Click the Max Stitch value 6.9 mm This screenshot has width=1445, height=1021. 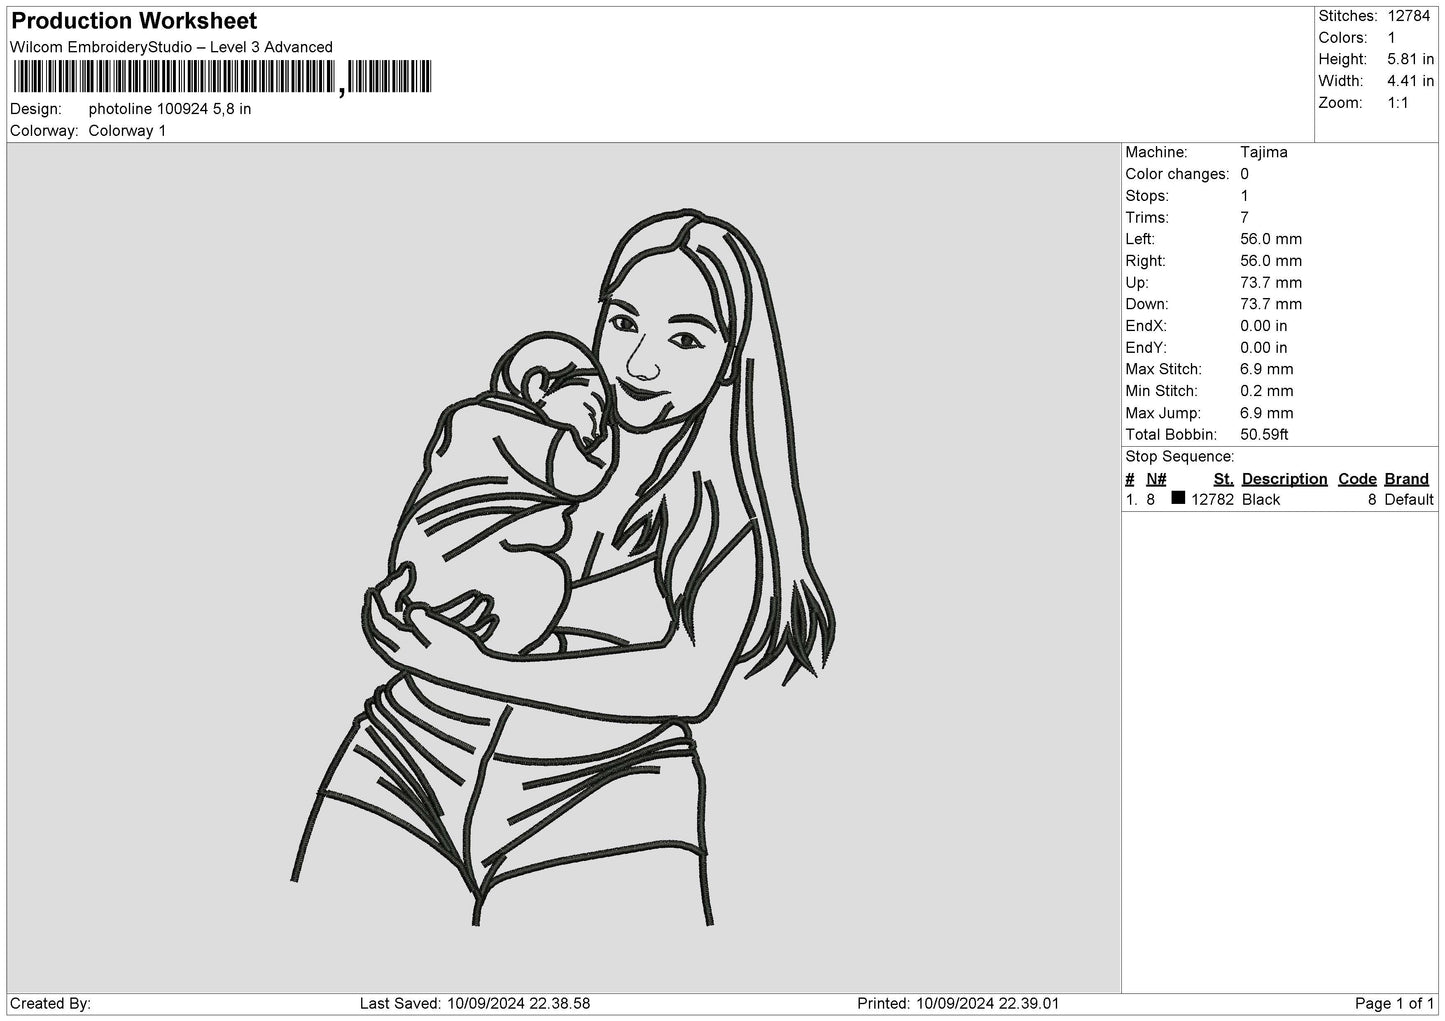(x=1267, y=369)
